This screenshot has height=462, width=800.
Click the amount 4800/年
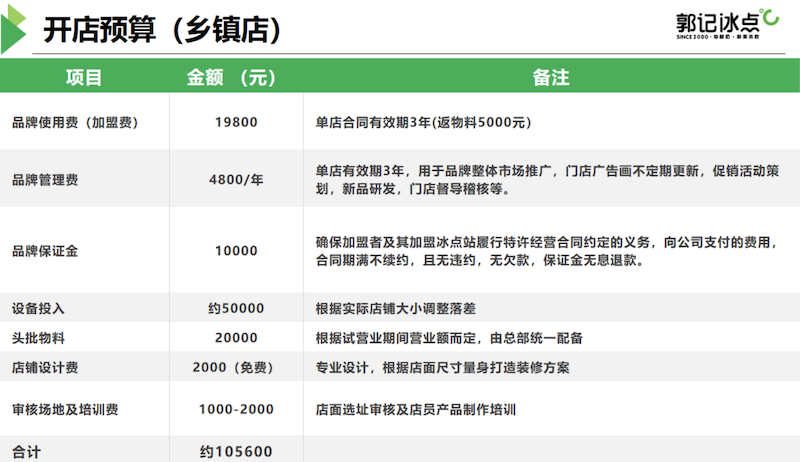click(x=236, y=179)
